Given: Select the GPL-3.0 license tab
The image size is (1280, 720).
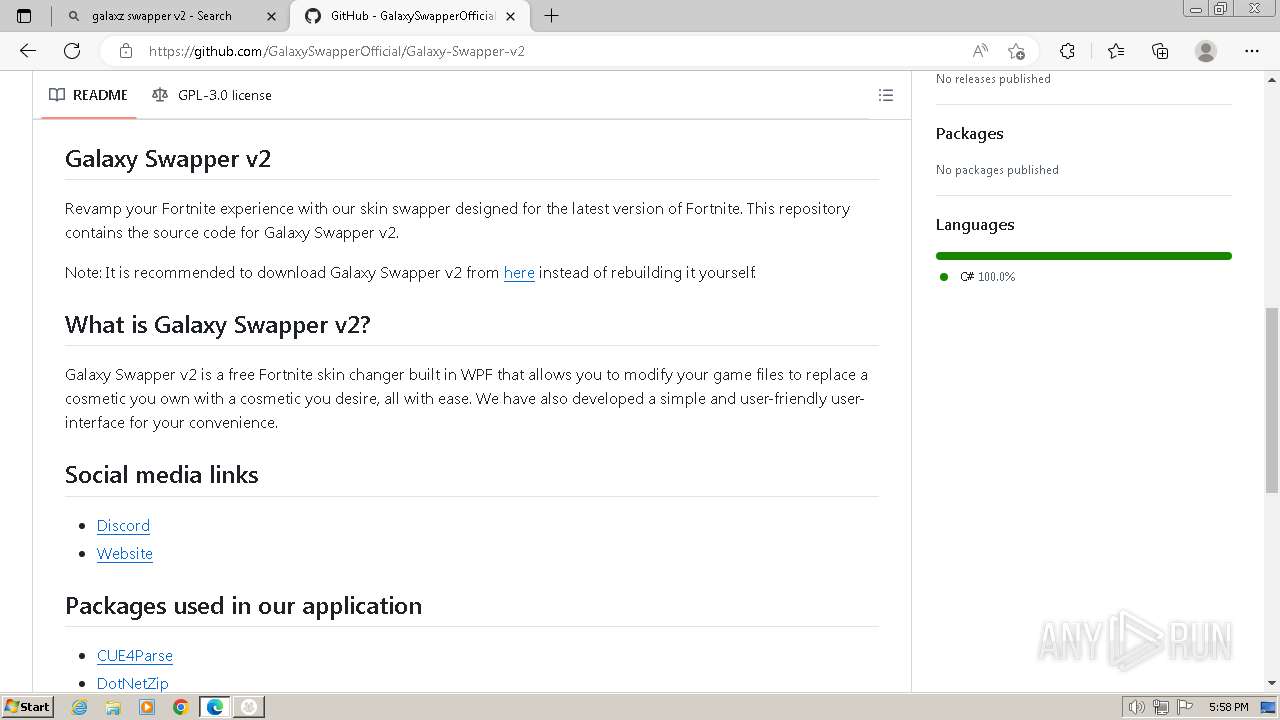Looking at the screenshot, I should click(x=212, y=95).
